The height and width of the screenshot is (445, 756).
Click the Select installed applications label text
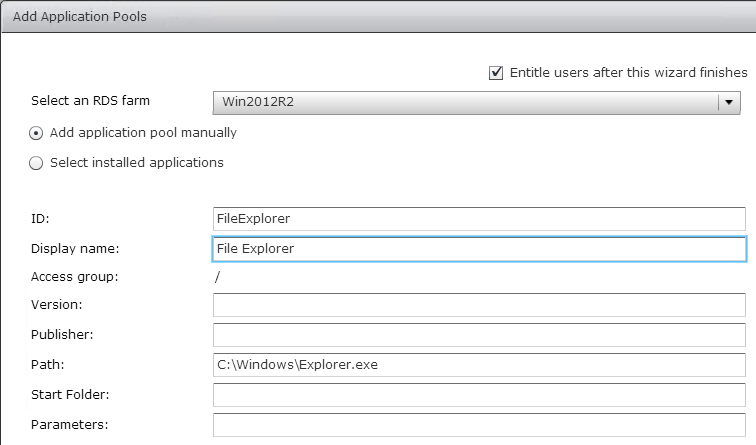pos(137,162)
